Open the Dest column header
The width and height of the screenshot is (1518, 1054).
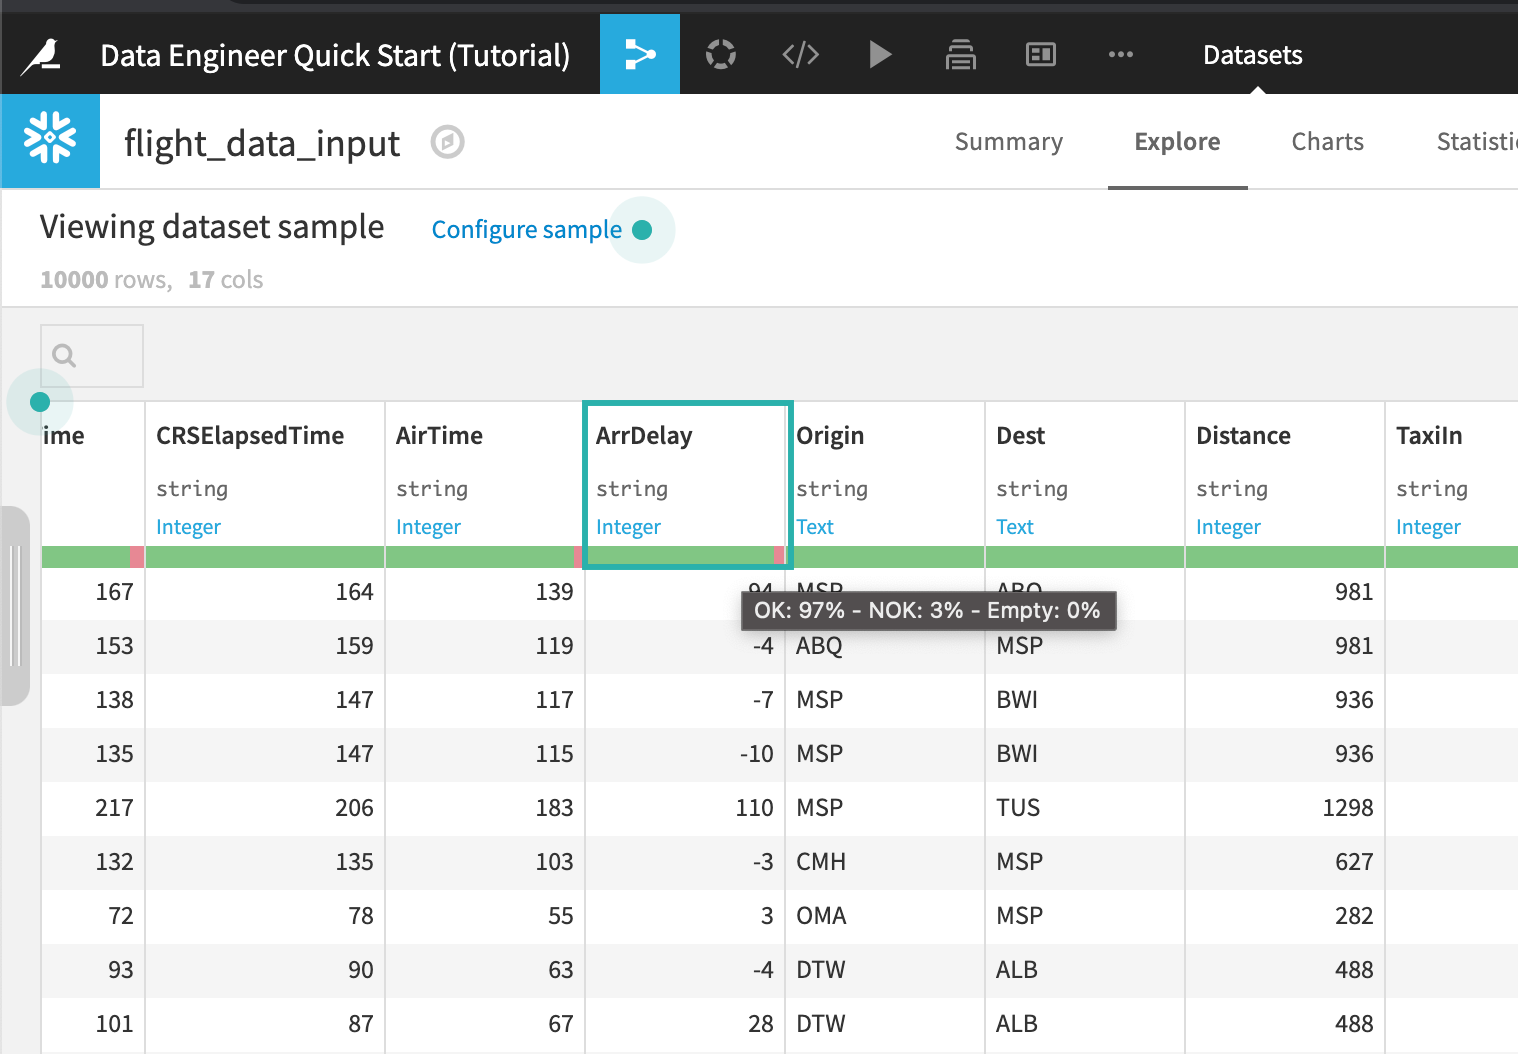pyautogui.click(x=1020, y=436)
